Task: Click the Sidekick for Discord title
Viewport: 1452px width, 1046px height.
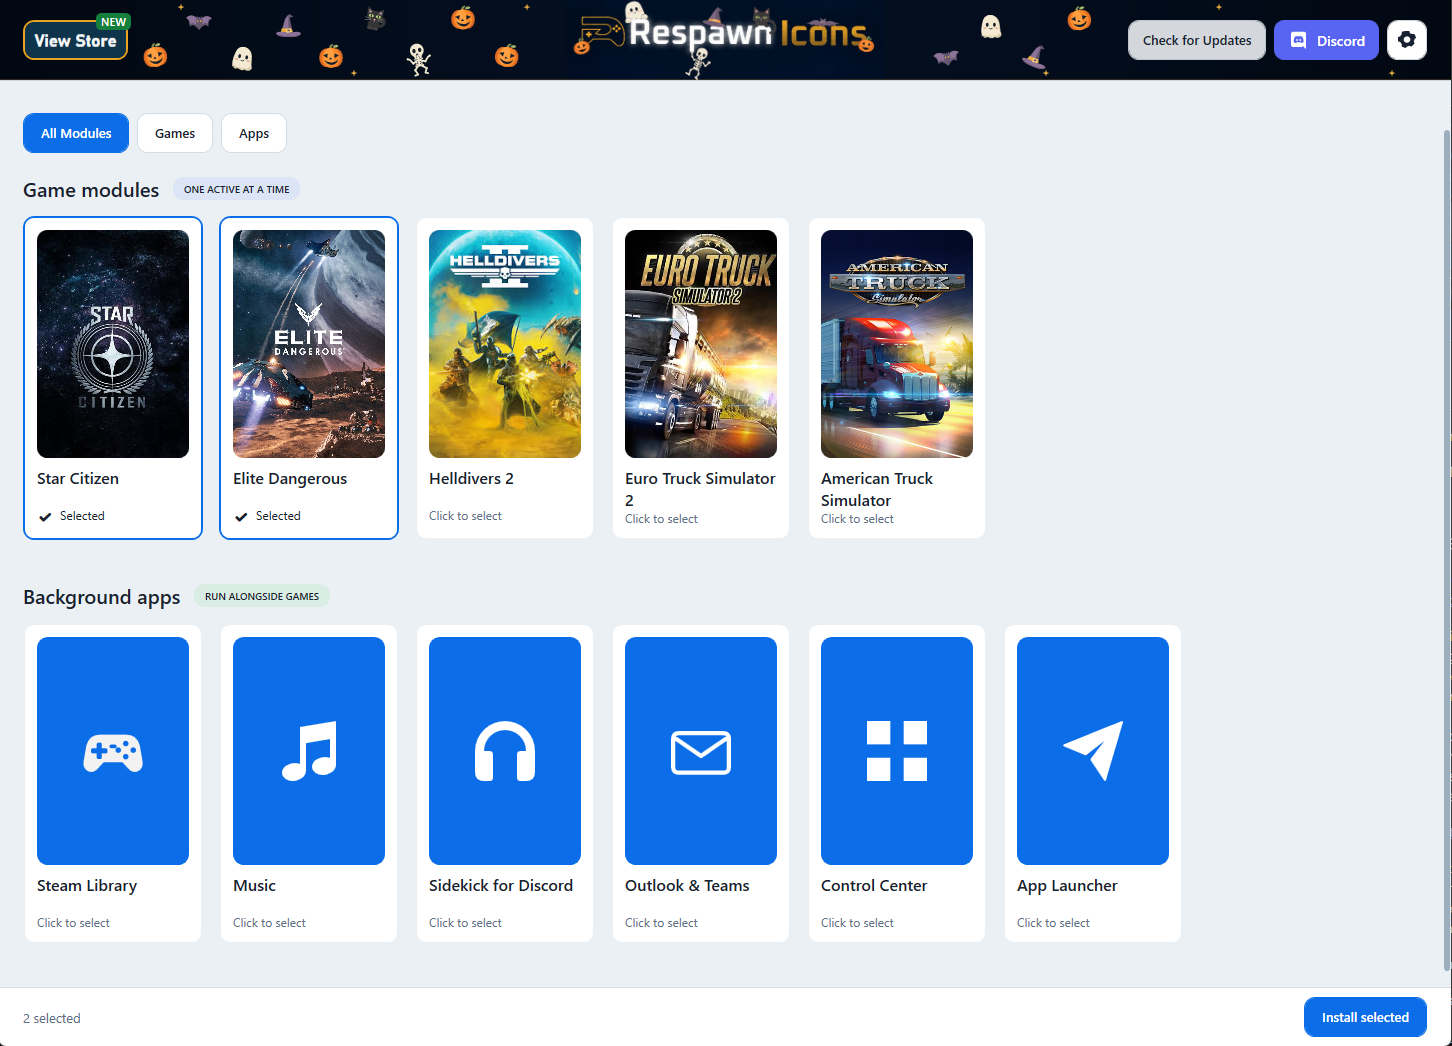Action: pos(501,886)
